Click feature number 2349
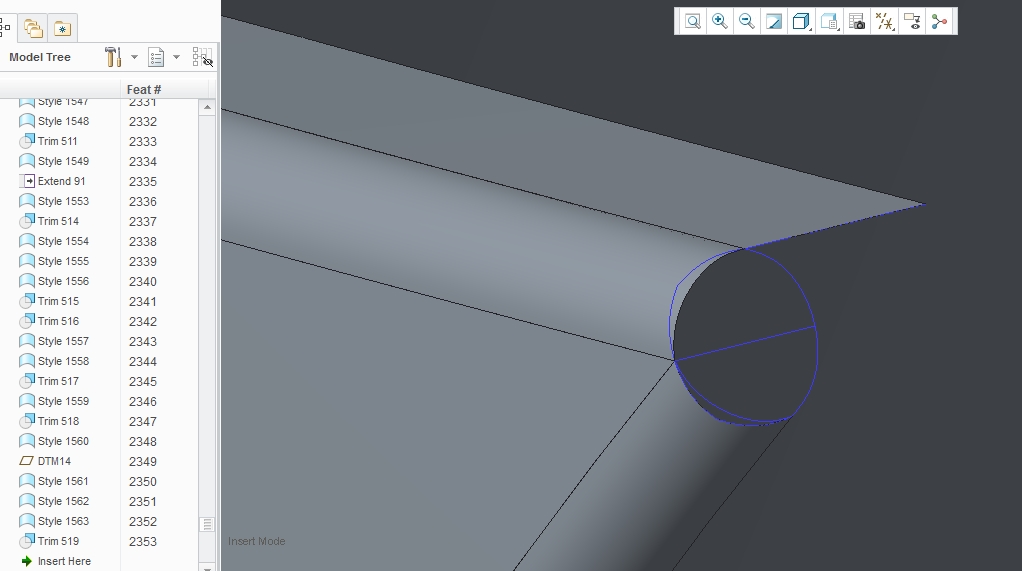 (143, 461)
